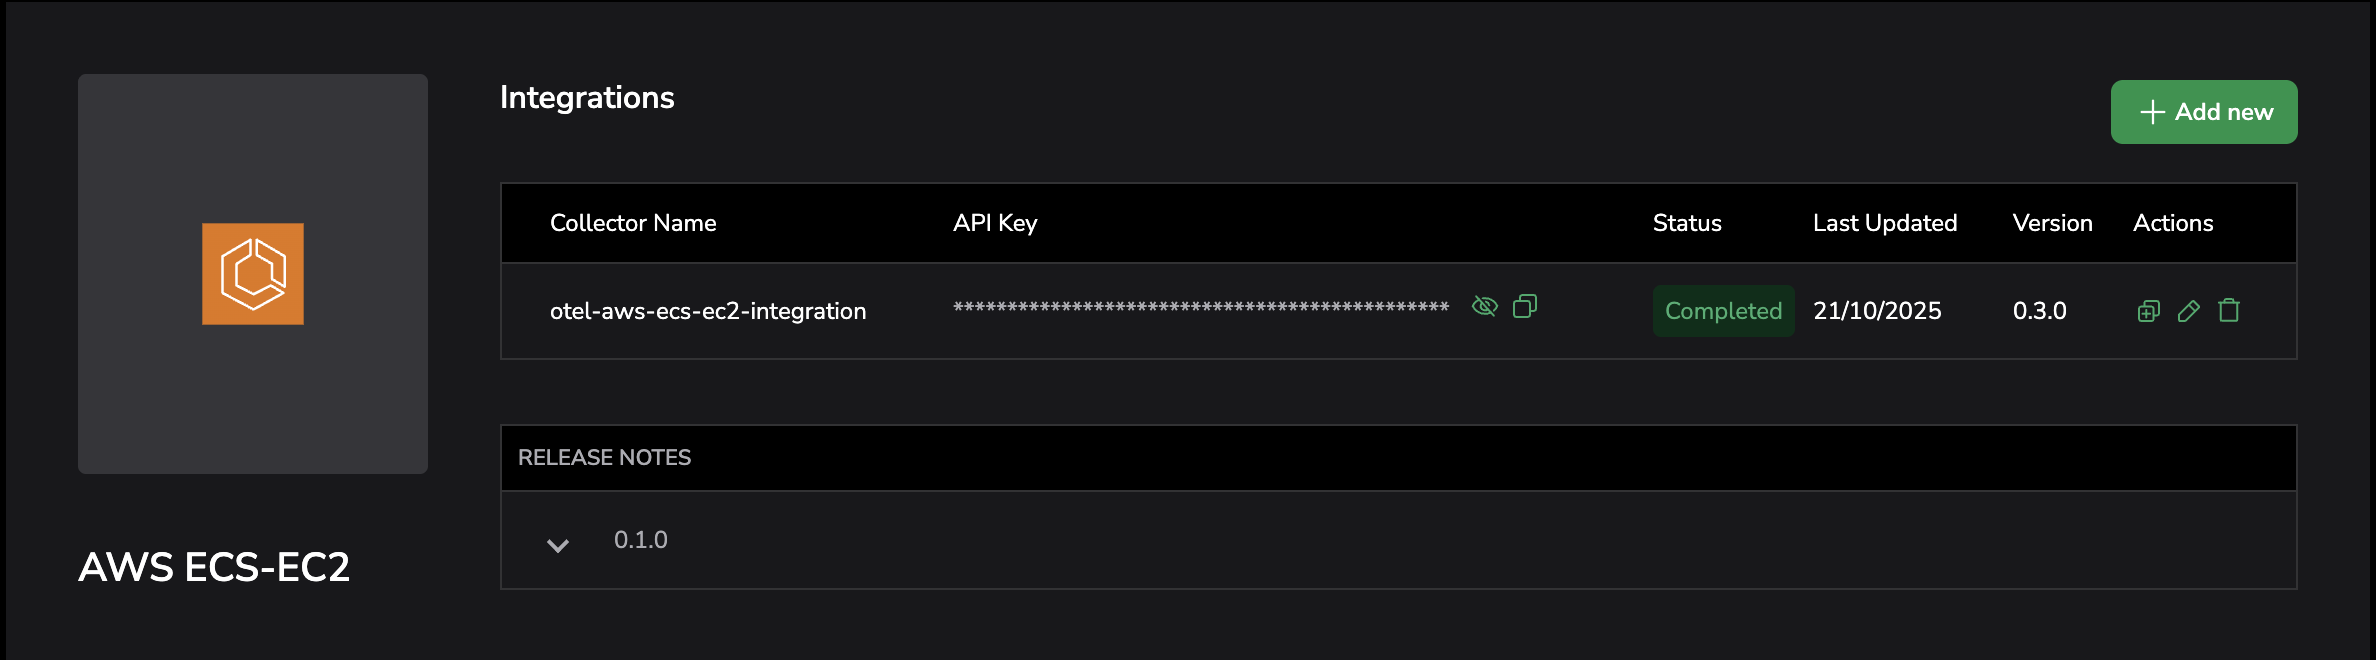
Task: Select the Status column header
Action: click(1687, 223)
